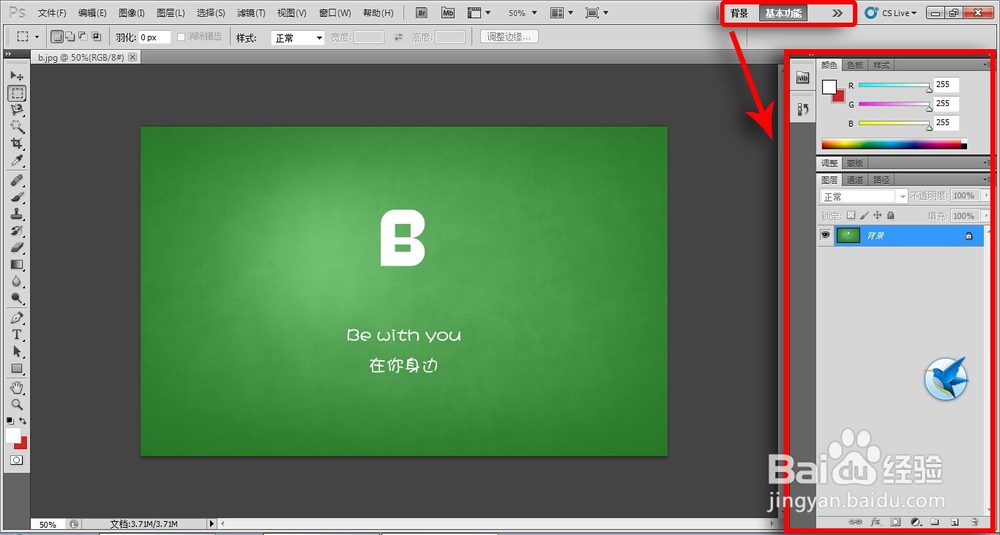
Task: Toggle lock transparent pixels
Action: click(x=851, y=216)
